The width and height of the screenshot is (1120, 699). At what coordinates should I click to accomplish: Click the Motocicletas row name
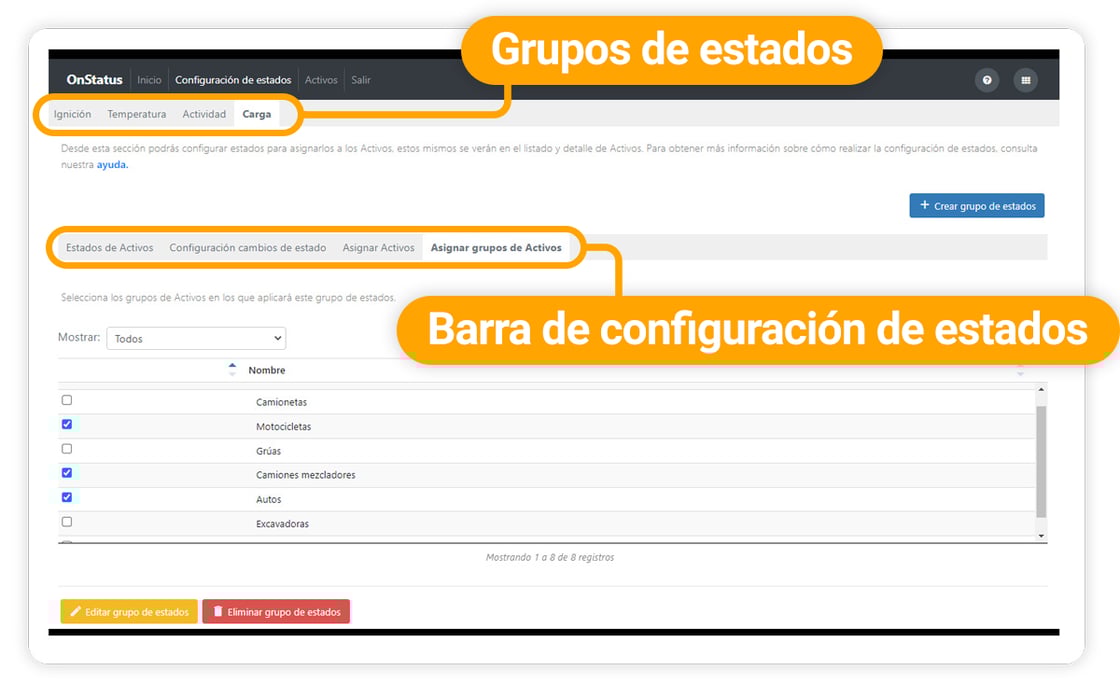click(284, 426)
